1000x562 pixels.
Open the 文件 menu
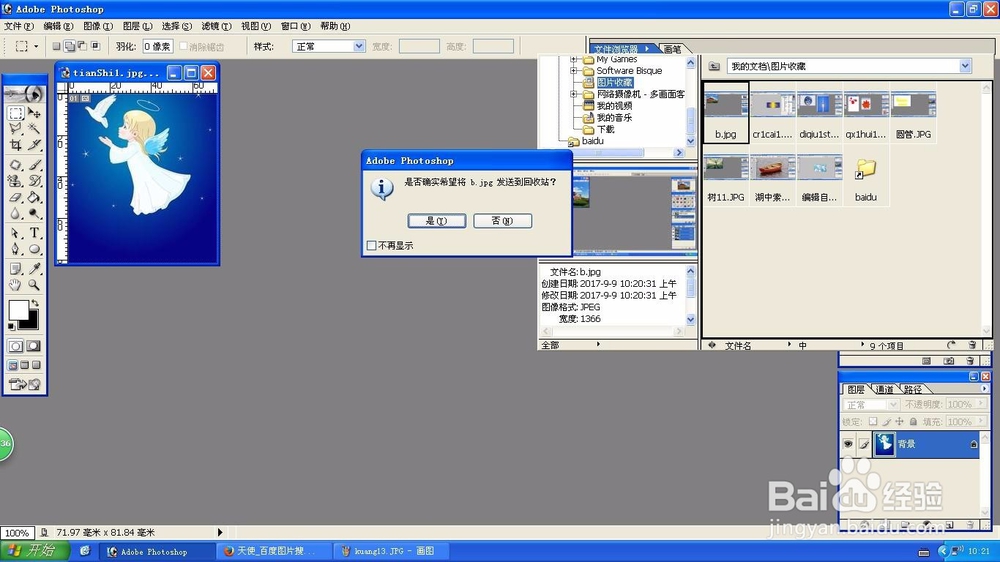coord(18,26)
